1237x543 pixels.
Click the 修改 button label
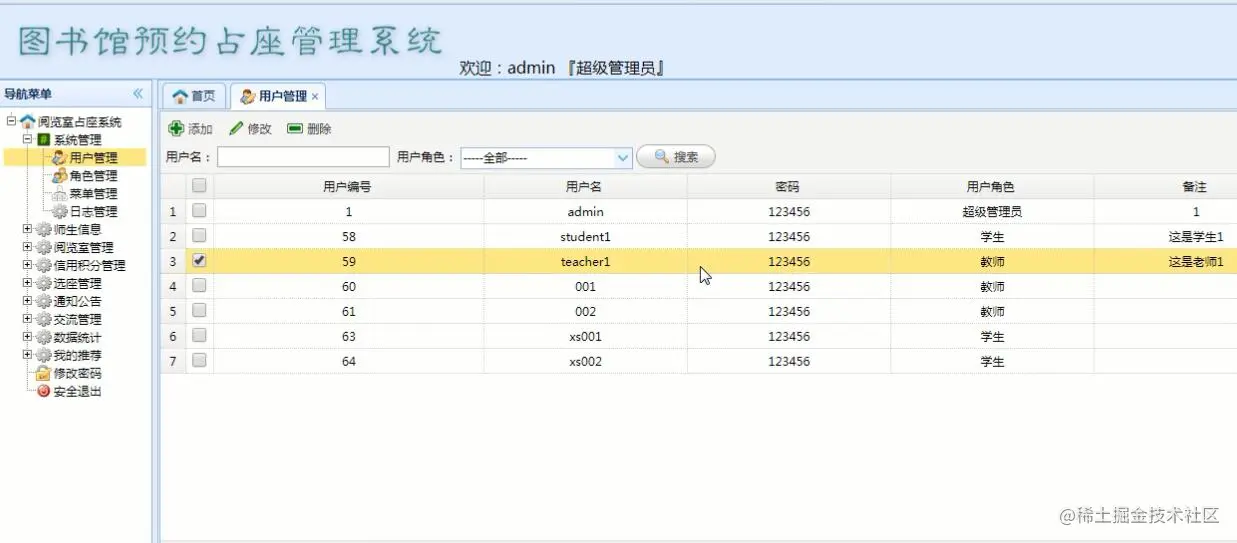pos(259,129)
